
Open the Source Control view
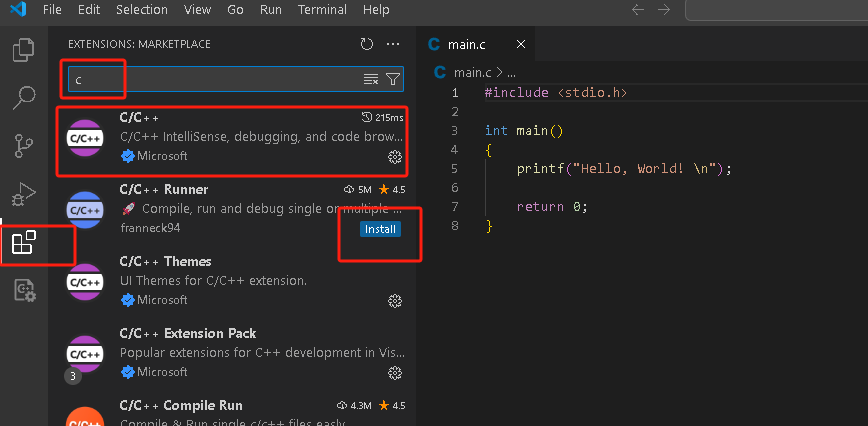pos(24,146)
